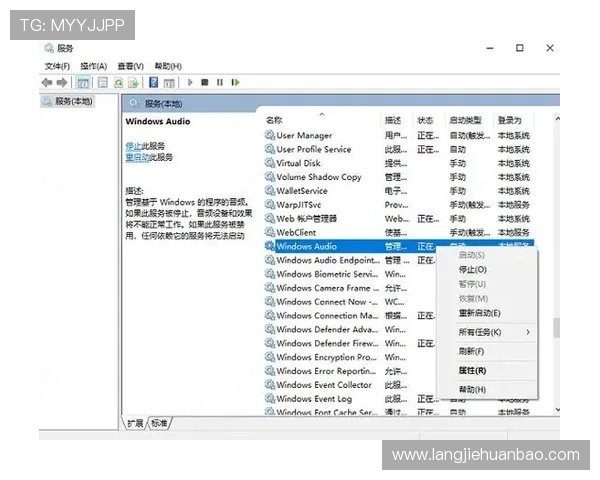
Task: Select the Windows Error Reportin... row
Action: pyautogui.click(x=350, y=371)
